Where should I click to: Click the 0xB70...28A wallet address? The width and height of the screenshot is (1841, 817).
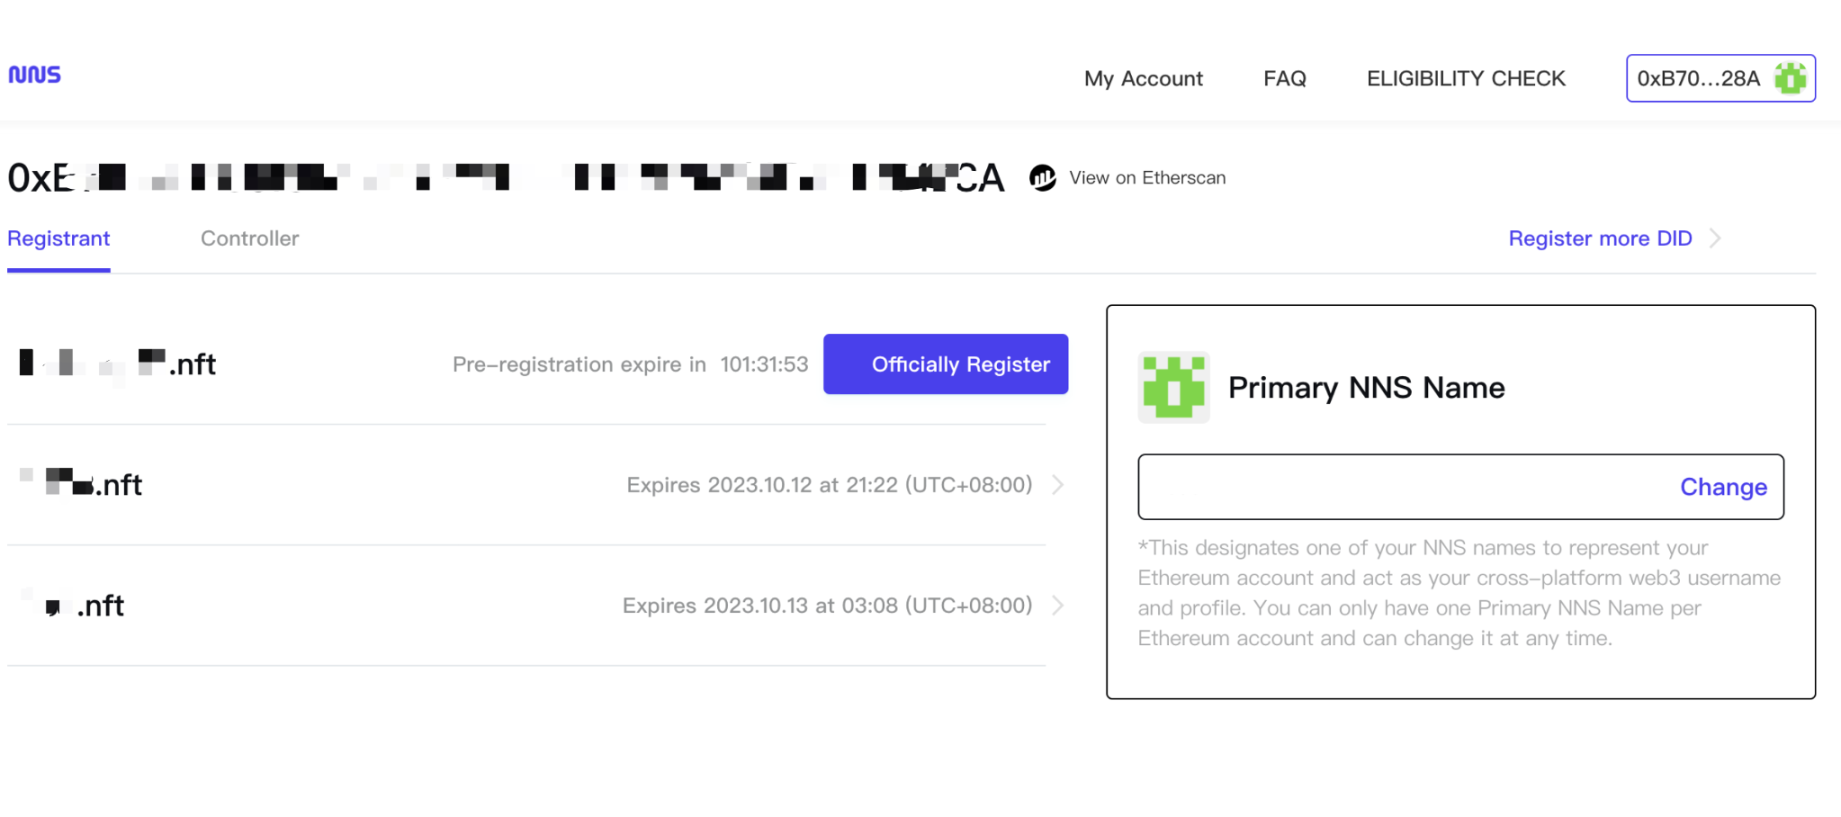(1698, 79)
